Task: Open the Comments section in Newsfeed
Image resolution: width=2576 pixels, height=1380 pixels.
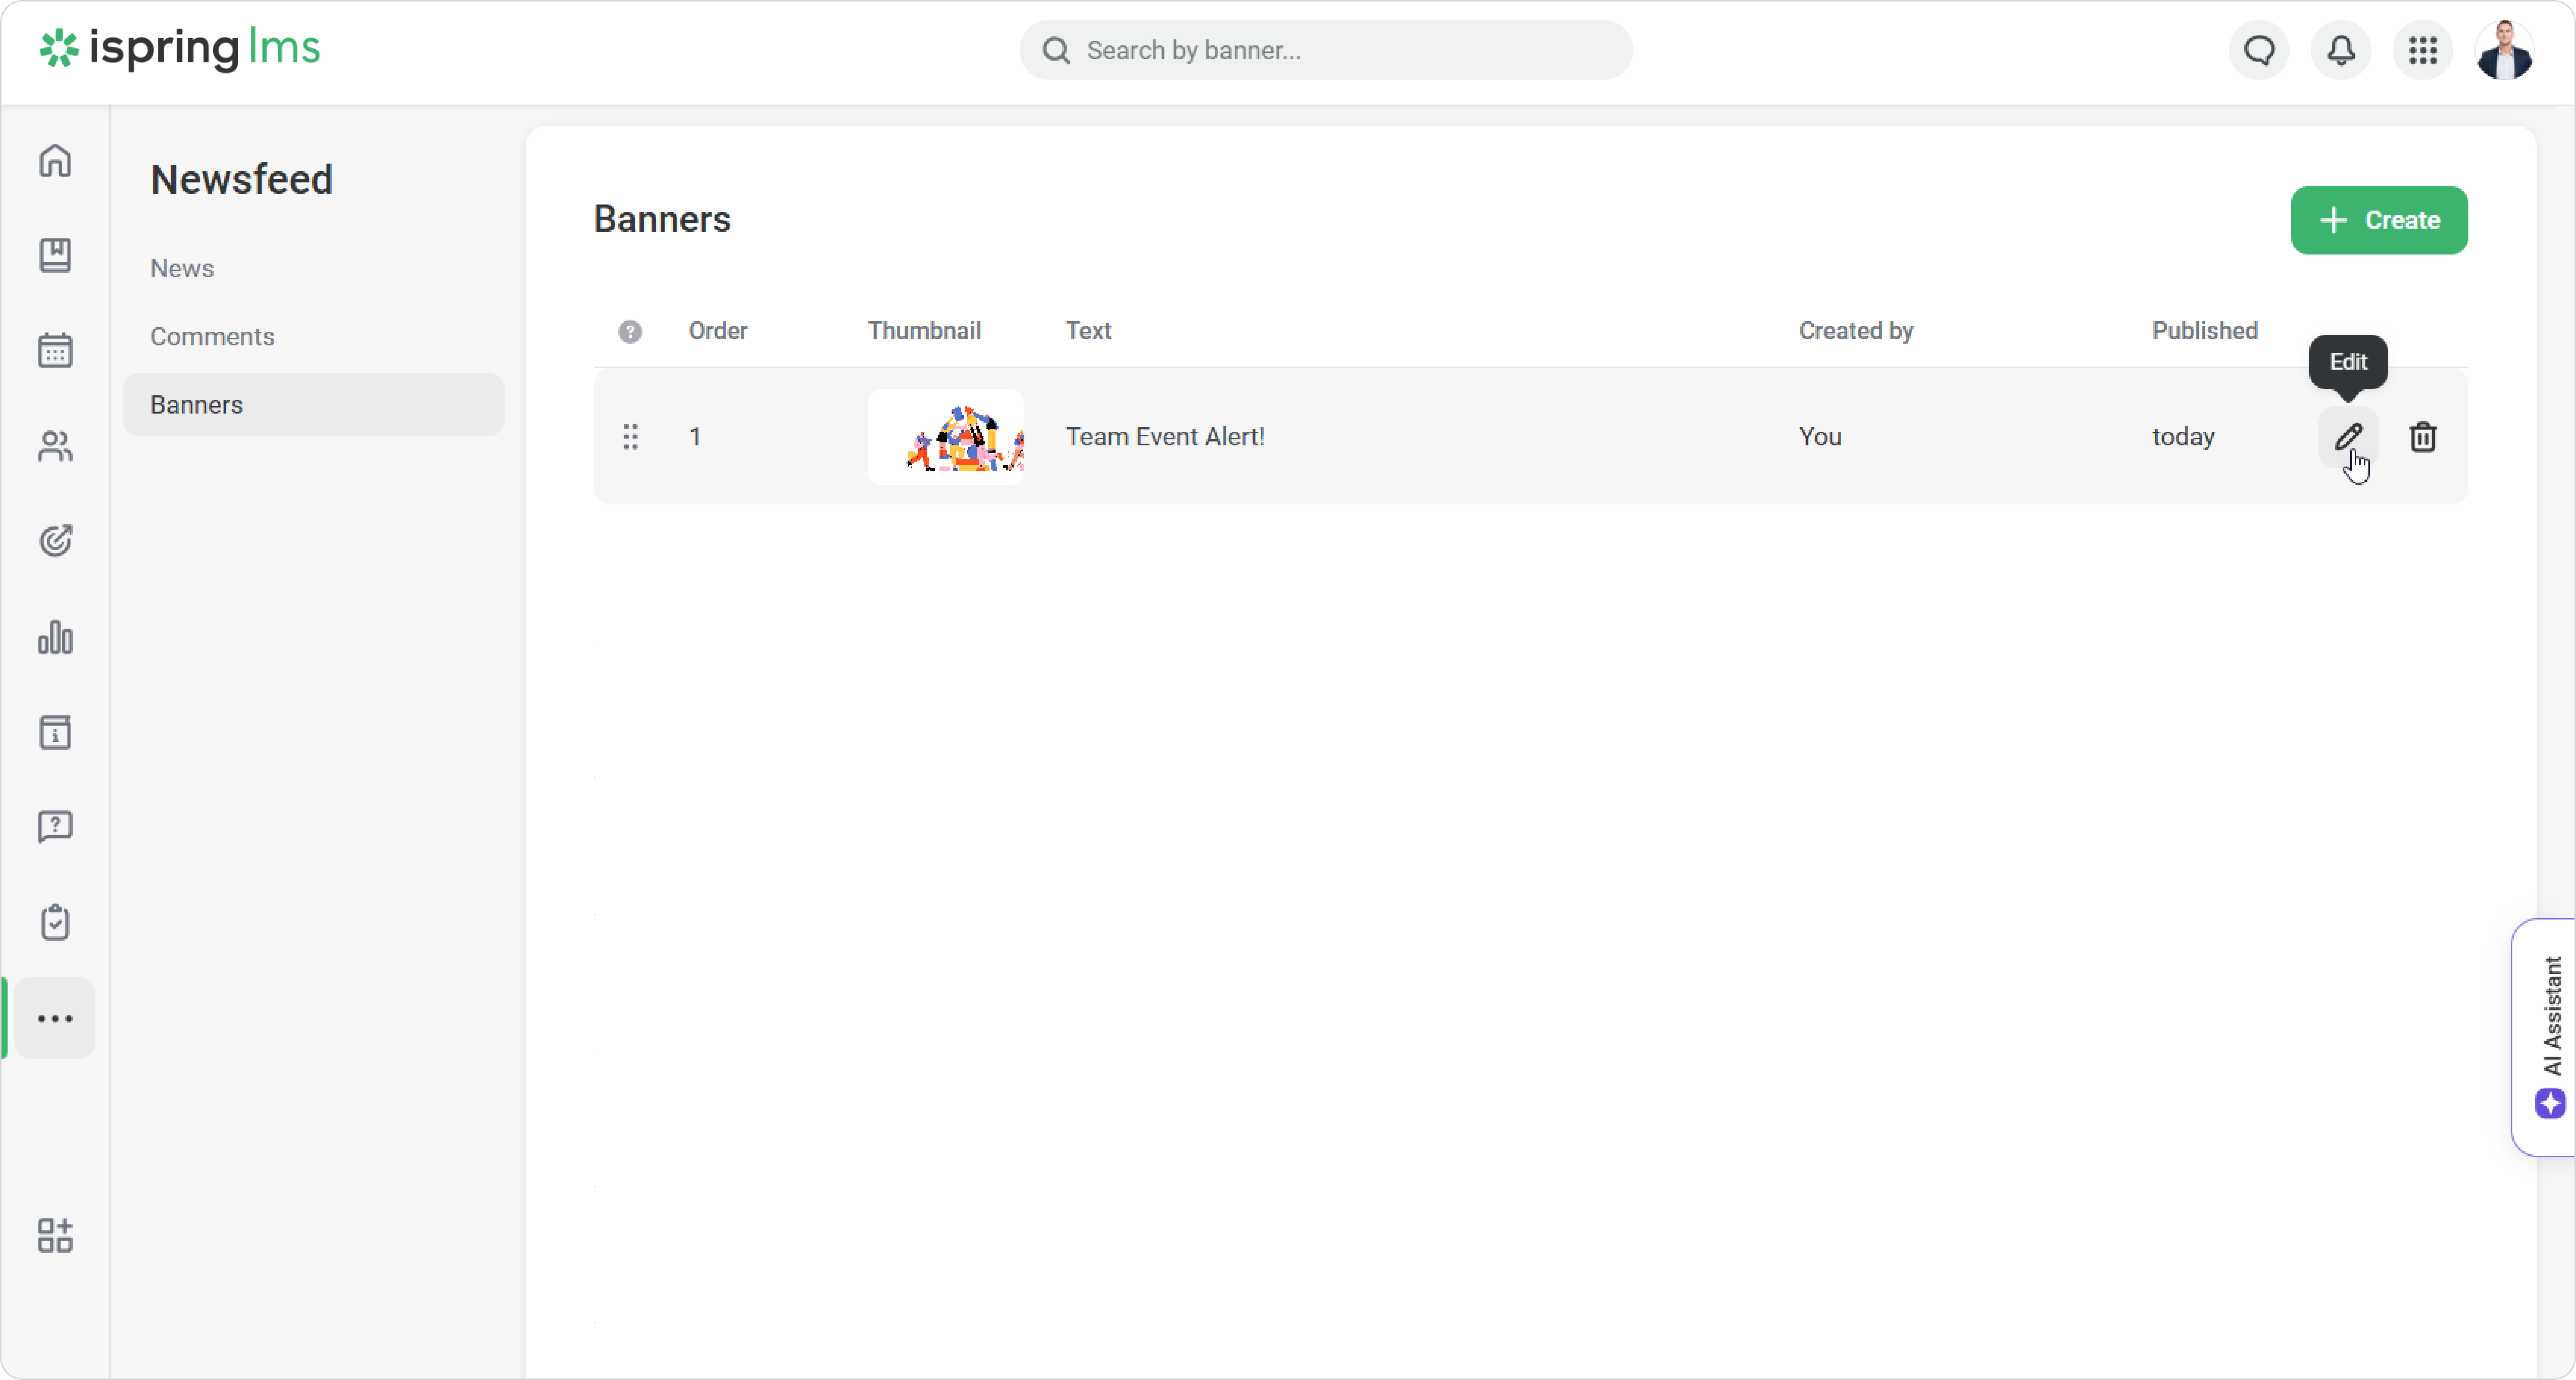Action: pyautogui.click(x=212, y=336)
